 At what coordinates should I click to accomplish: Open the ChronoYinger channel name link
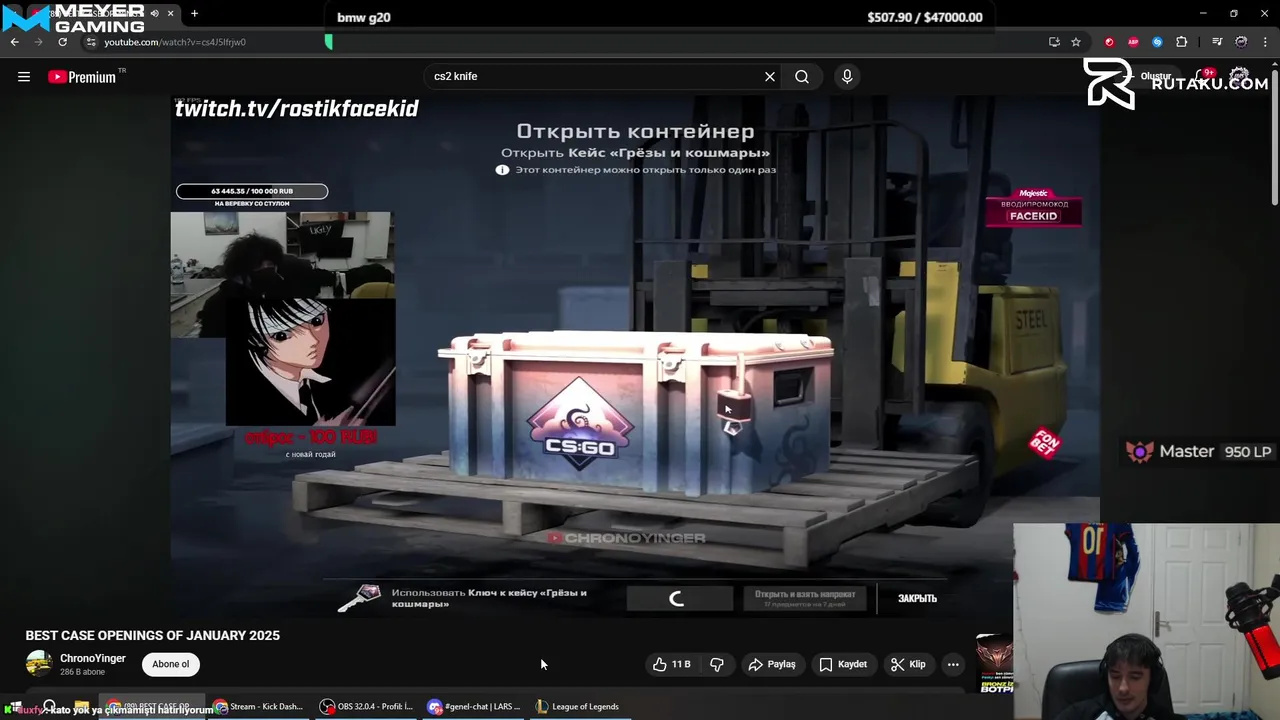pos(93,658)
